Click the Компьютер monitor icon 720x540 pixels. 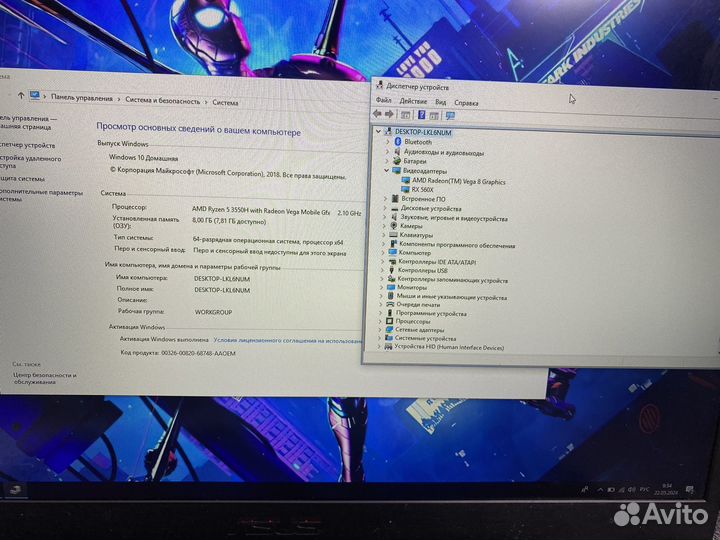click(392, 252)
